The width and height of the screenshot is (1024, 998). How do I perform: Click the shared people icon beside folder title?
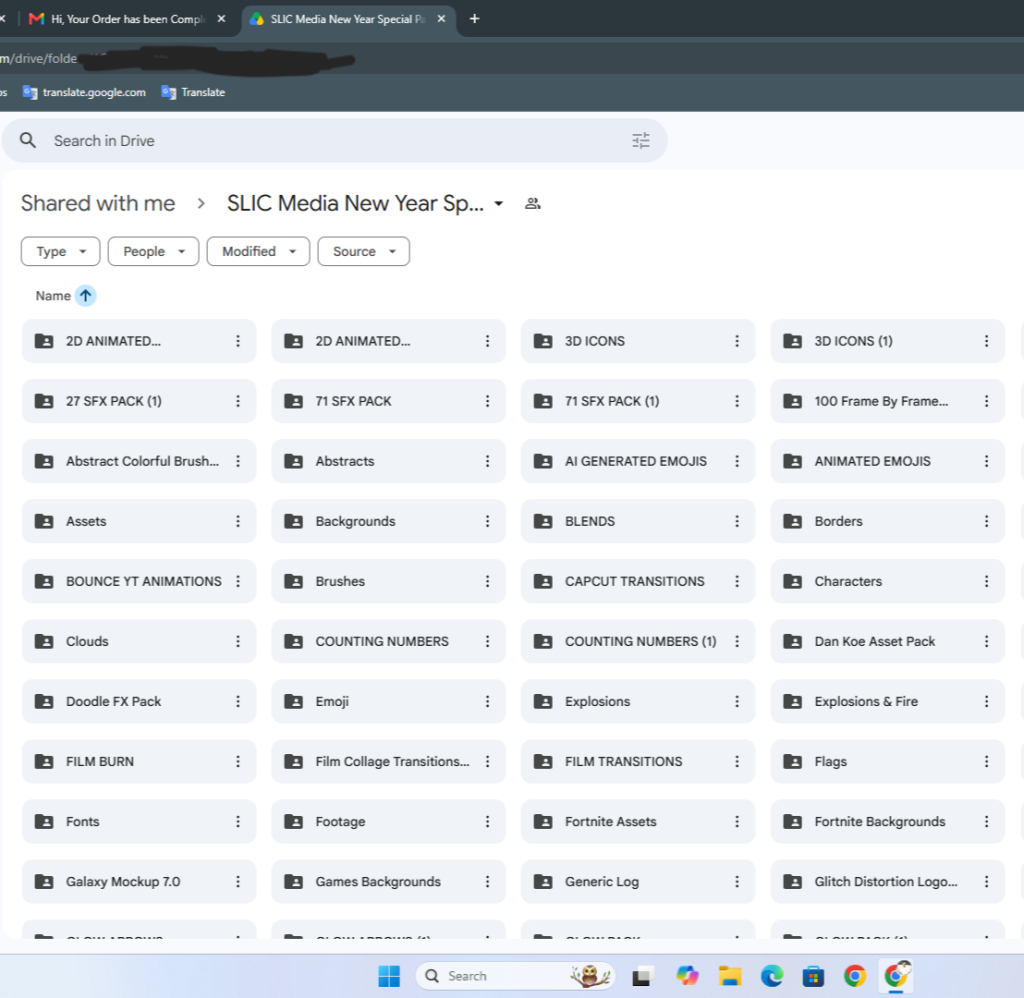click(533, 204)
